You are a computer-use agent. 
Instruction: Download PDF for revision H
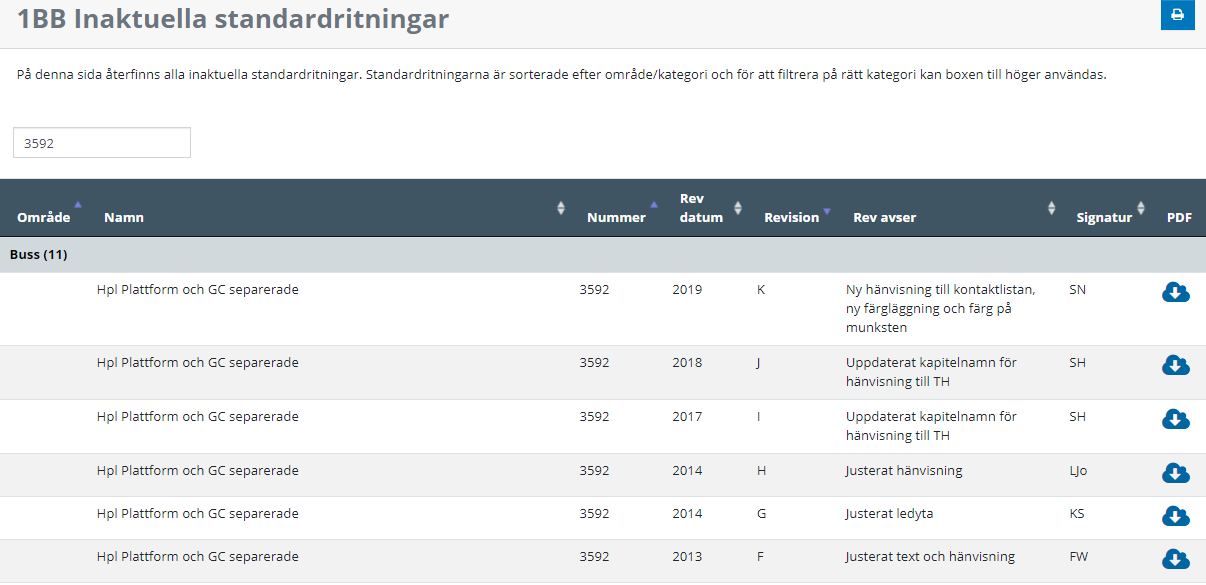click(x=1175, y=472)
